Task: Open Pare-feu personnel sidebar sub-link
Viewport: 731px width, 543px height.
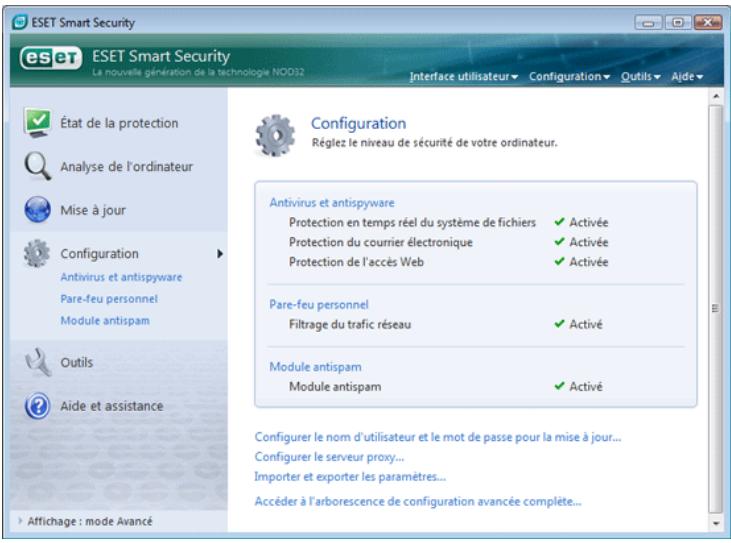Action: click(x=109, y=299)
